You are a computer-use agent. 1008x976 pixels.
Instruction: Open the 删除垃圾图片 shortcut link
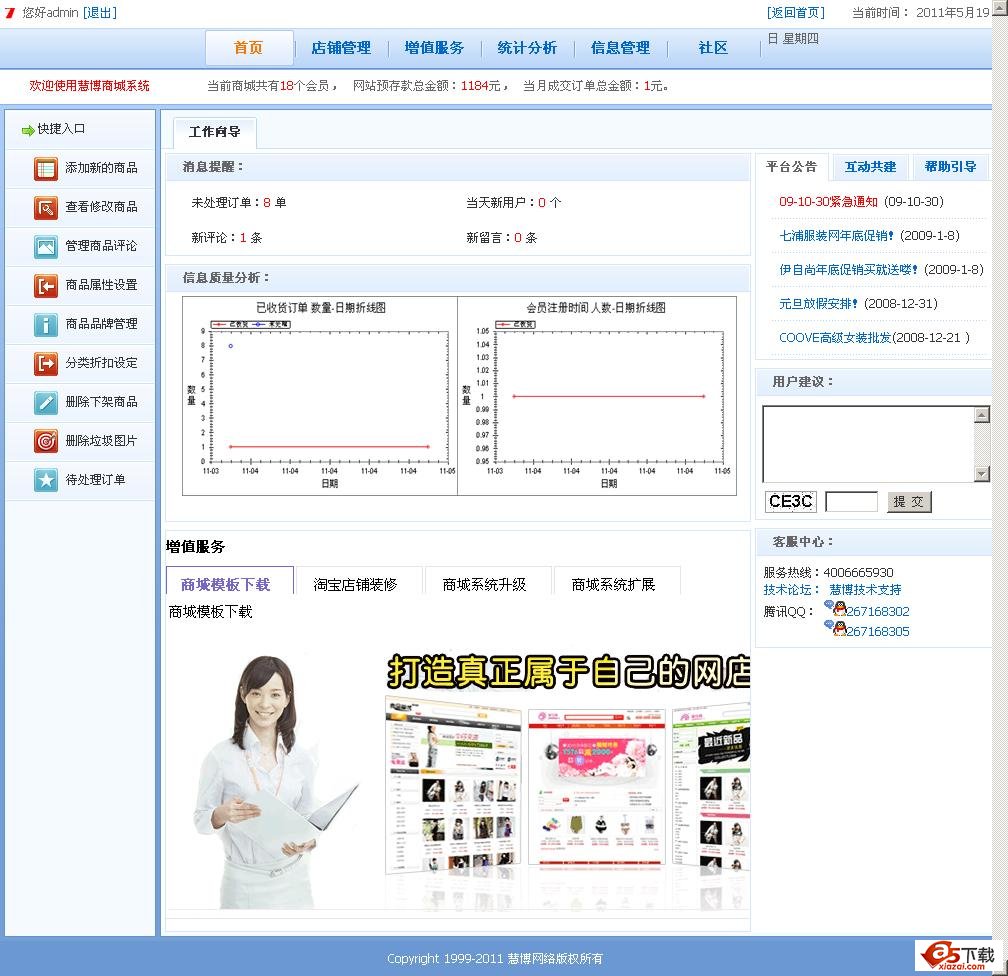102,441
